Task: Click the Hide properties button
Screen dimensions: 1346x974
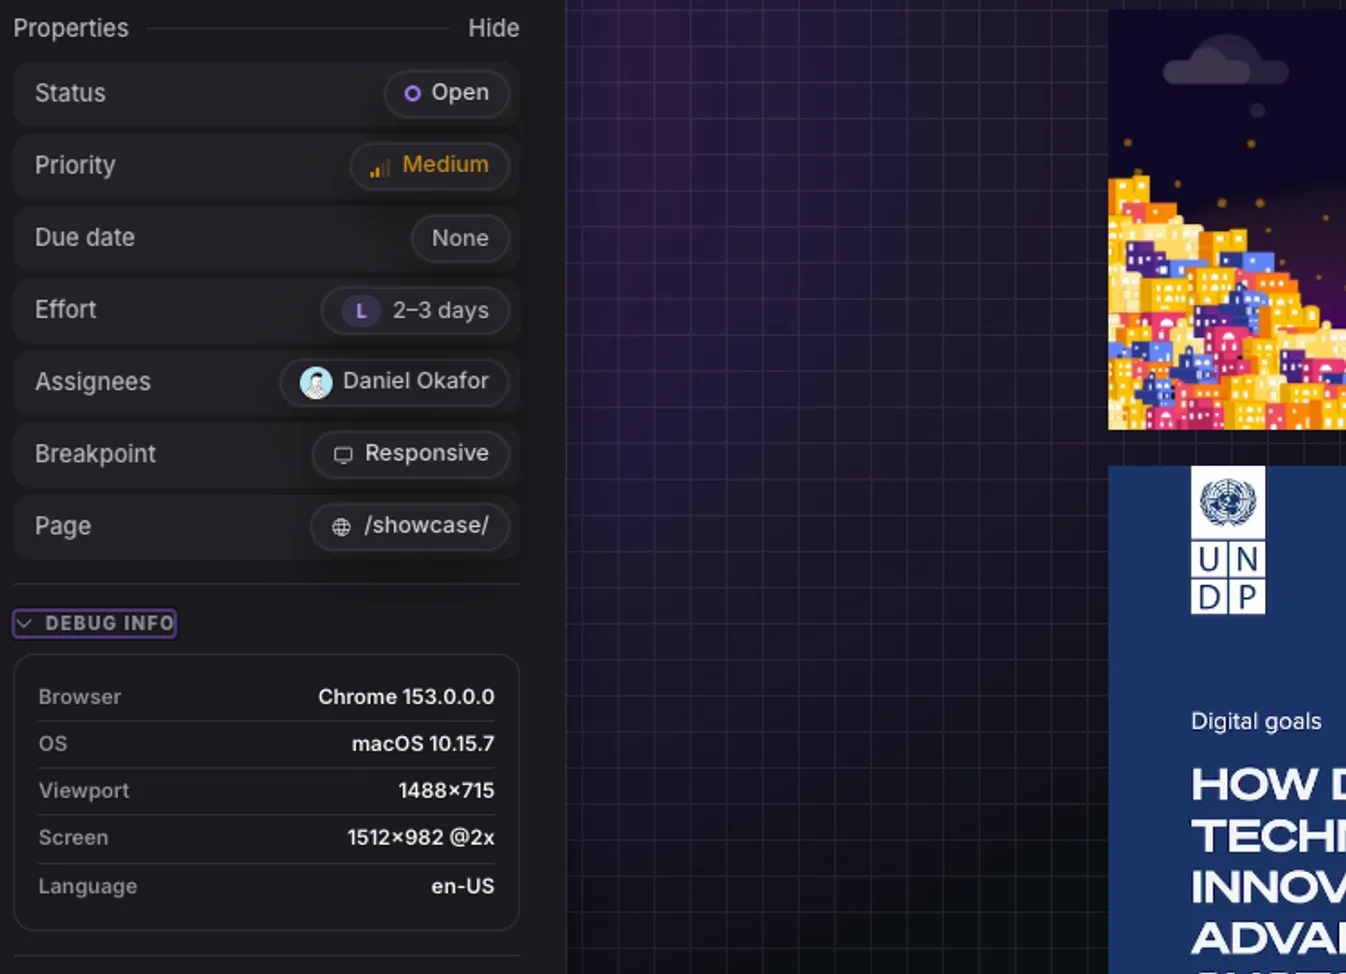Action: (x=493, y=28)
